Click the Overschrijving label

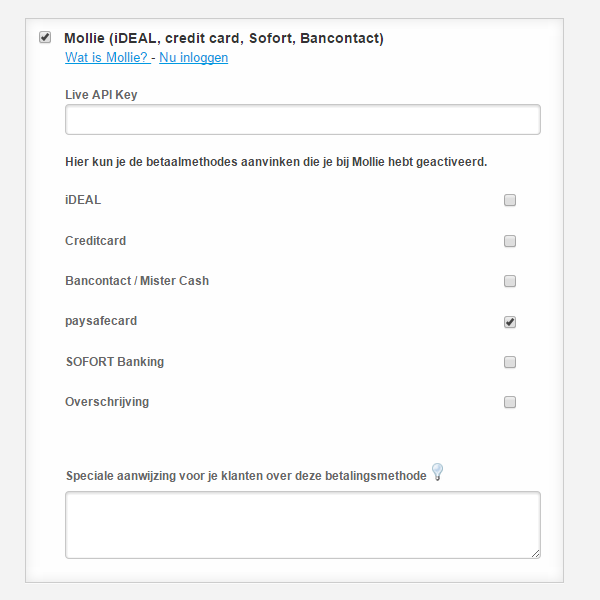107,402
